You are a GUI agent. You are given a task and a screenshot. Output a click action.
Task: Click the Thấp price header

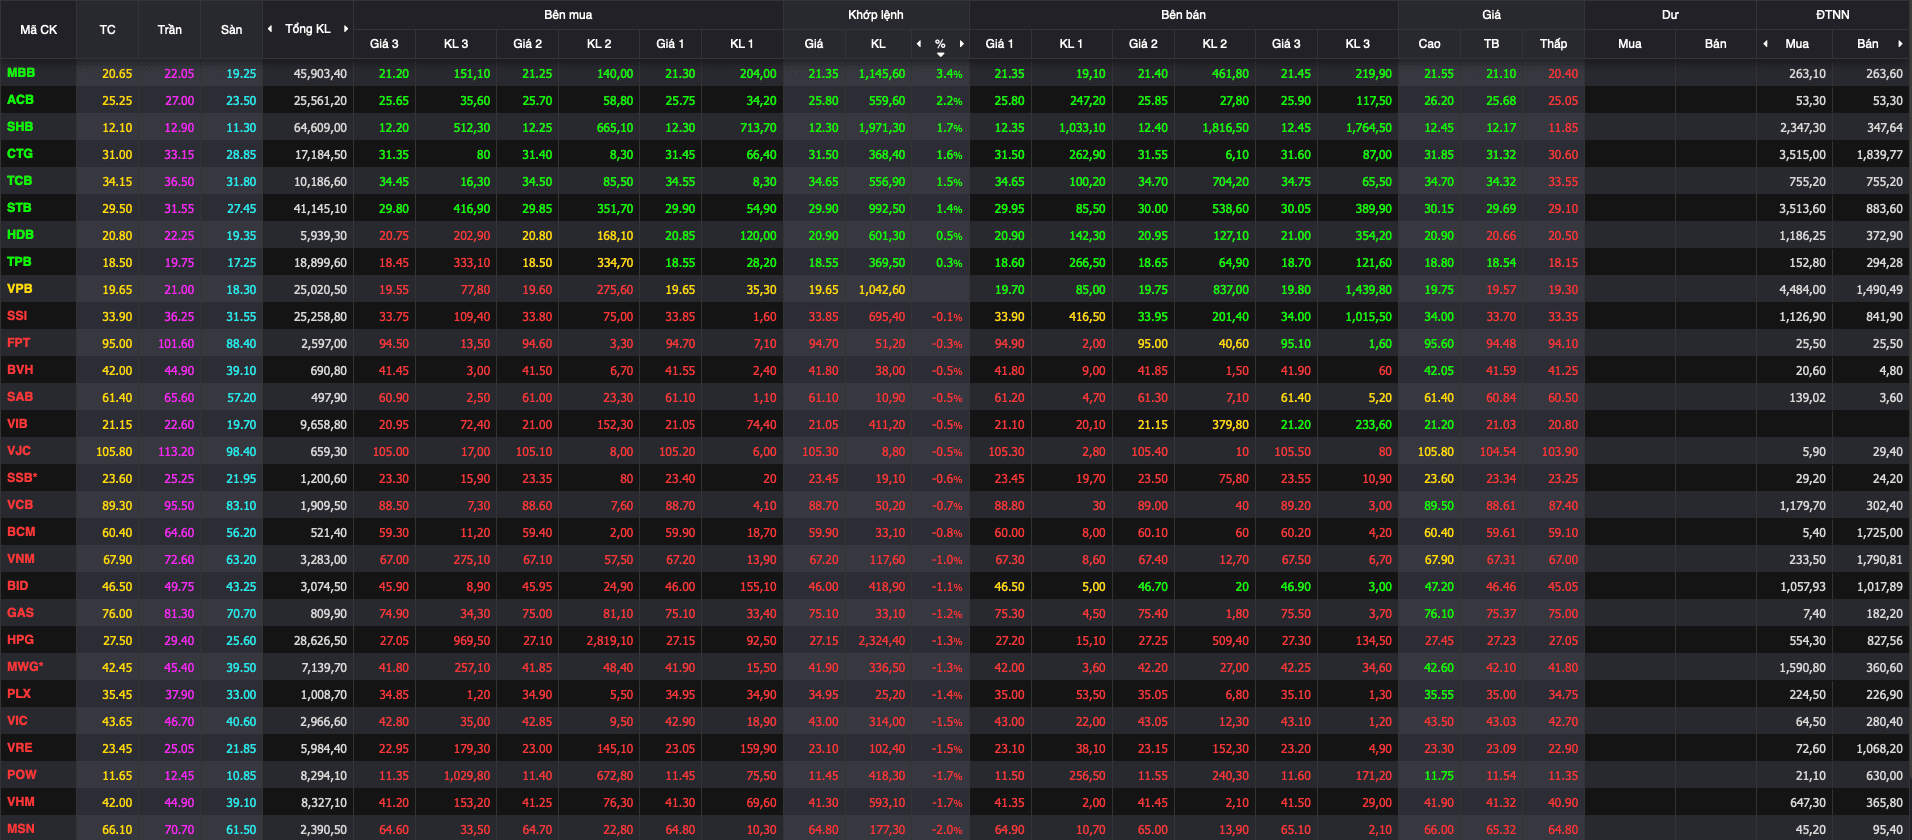[1553, 44]
